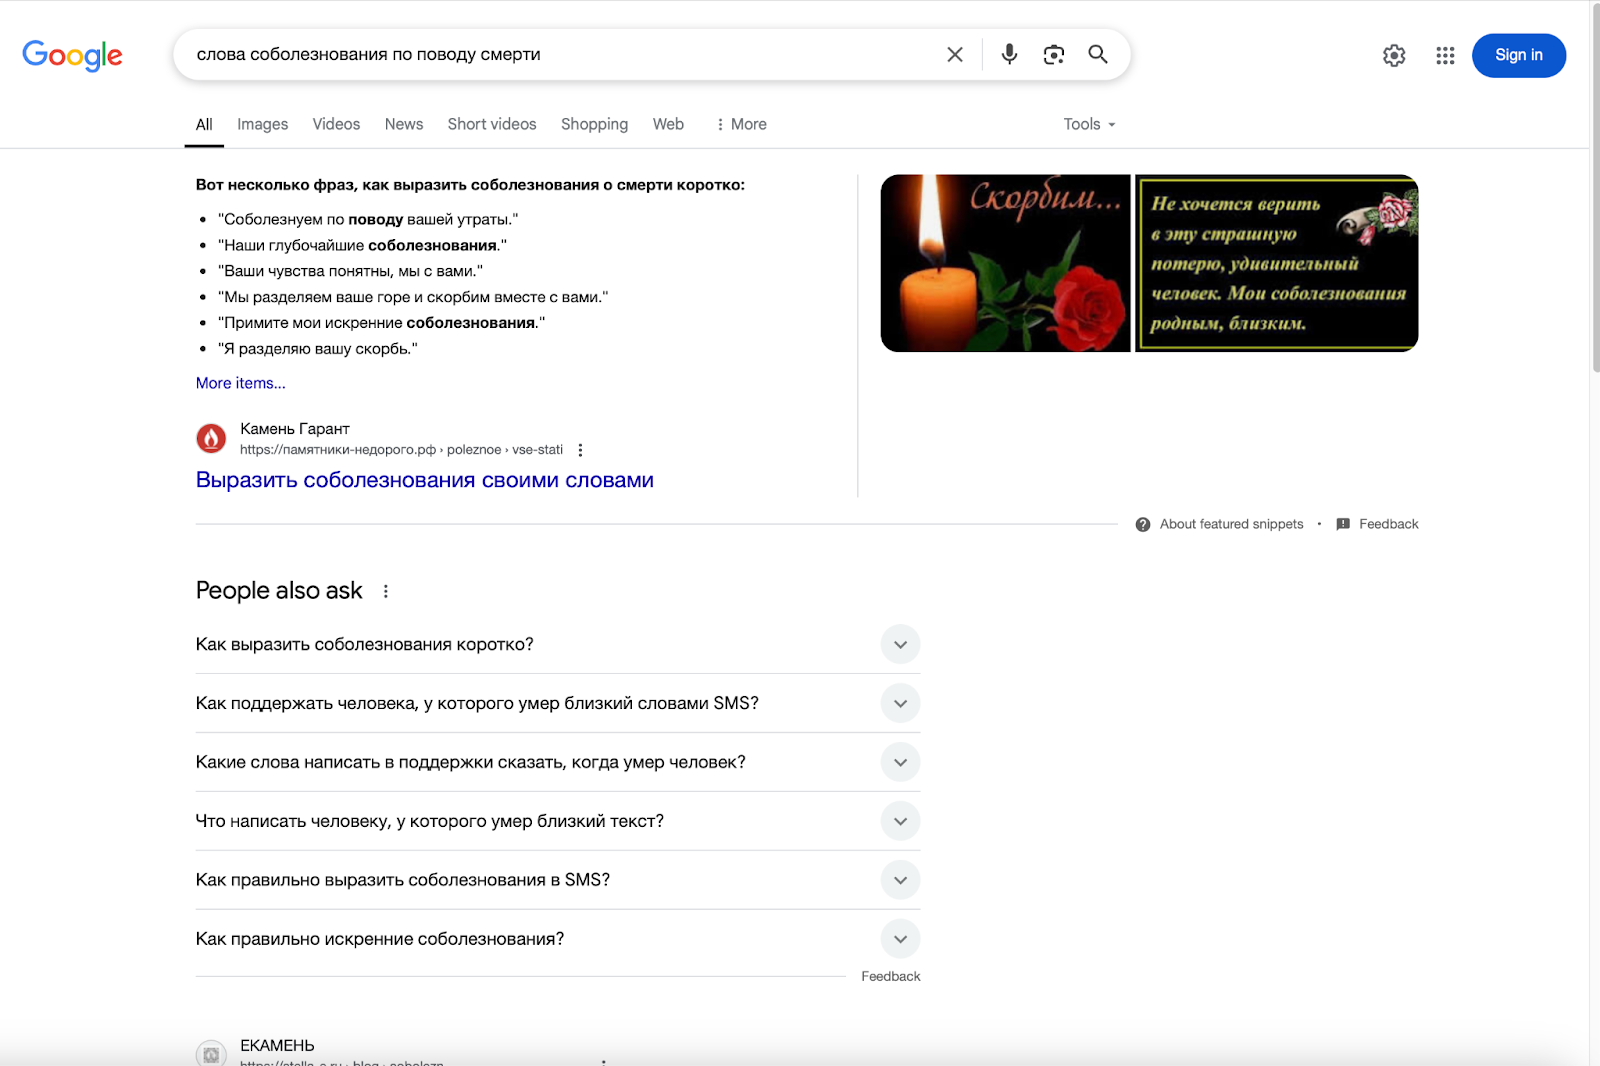Click the clear (X) icon in search bar
This screenshot has width=1600, height=1066.
click(x=954, y=55)
